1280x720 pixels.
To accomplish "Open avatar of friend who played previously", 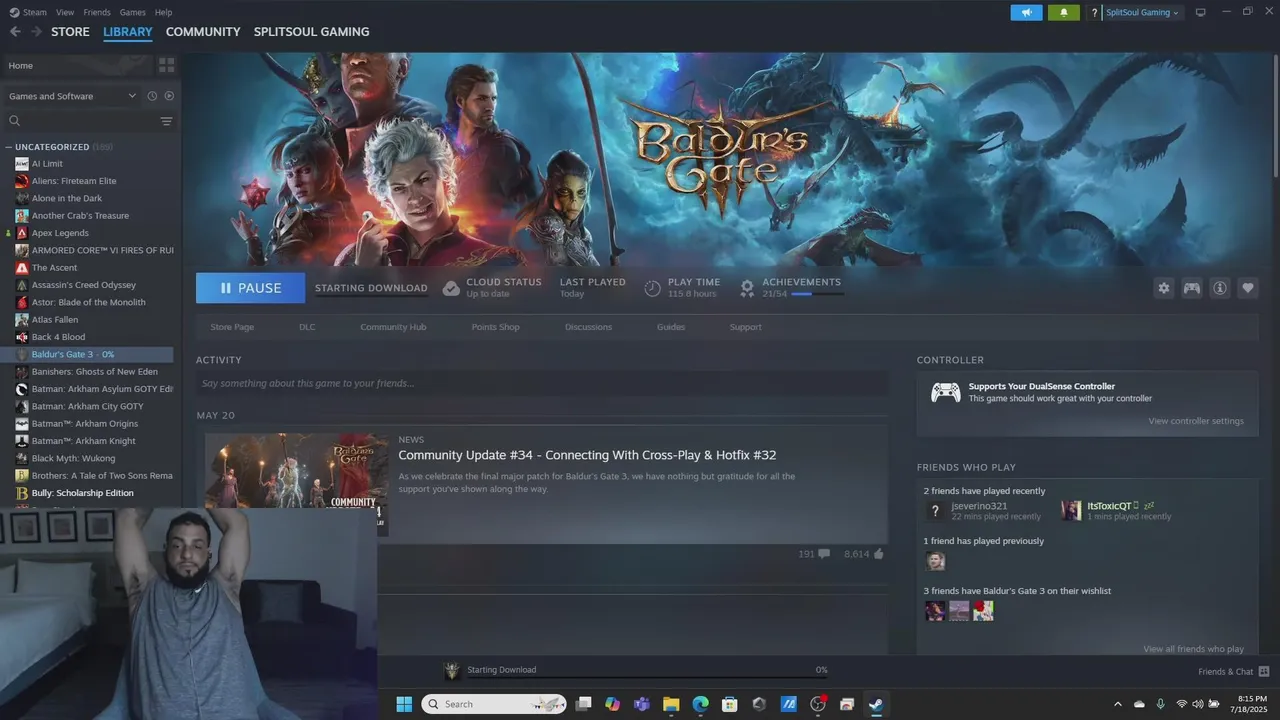I will coord(935,561).
